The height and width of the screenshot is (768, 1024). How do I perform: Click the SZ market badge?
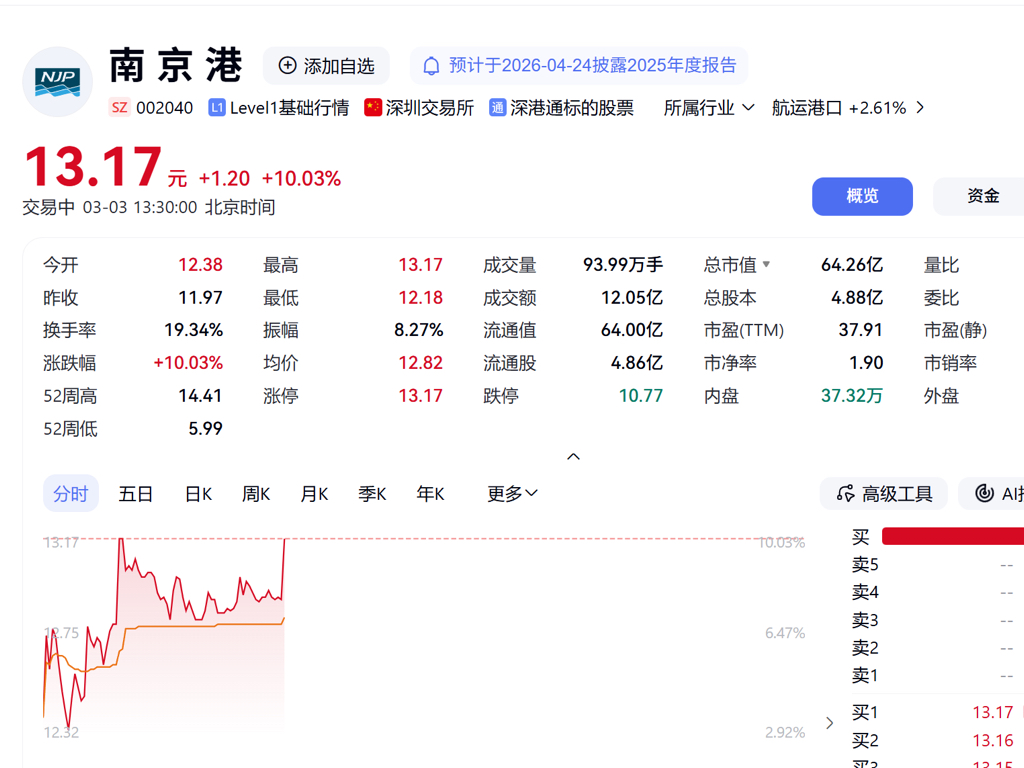tap(120, 108)
